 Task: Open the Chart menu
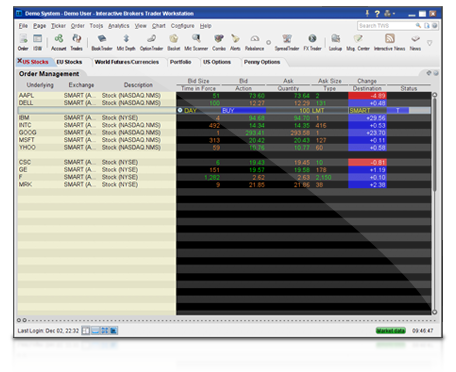pos(159,26)
